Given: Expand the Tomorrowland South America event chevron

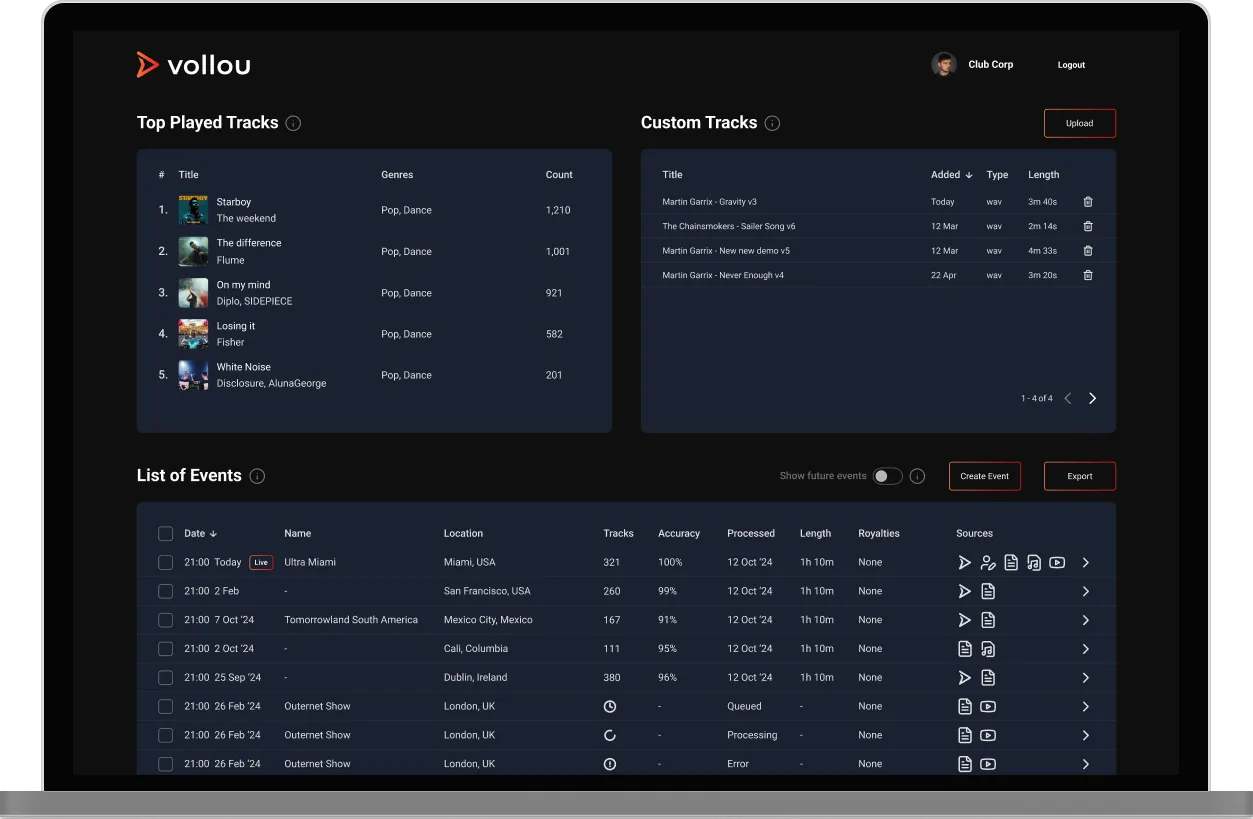Looking at the screenshot, I should 1086,620.
